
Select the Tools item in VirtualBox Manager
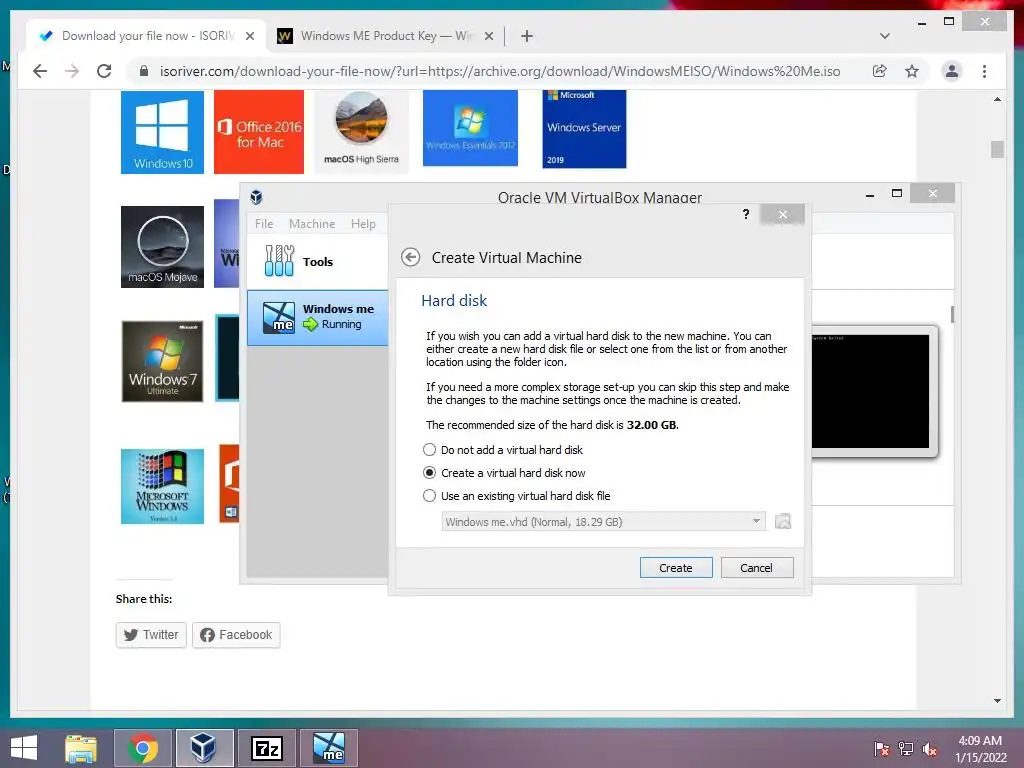(x=317, y=261)
